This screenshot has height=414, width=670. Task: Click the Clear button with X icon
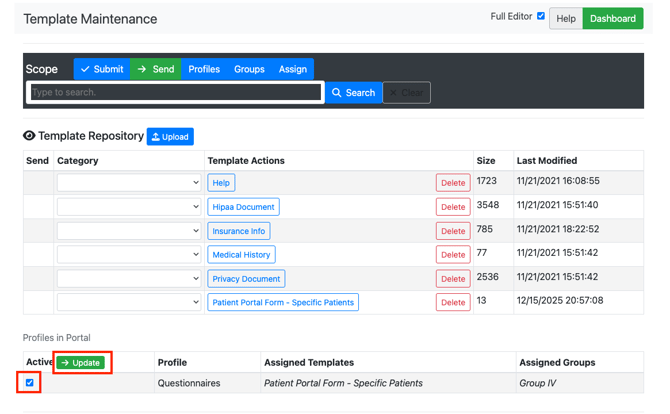(406, 93)
